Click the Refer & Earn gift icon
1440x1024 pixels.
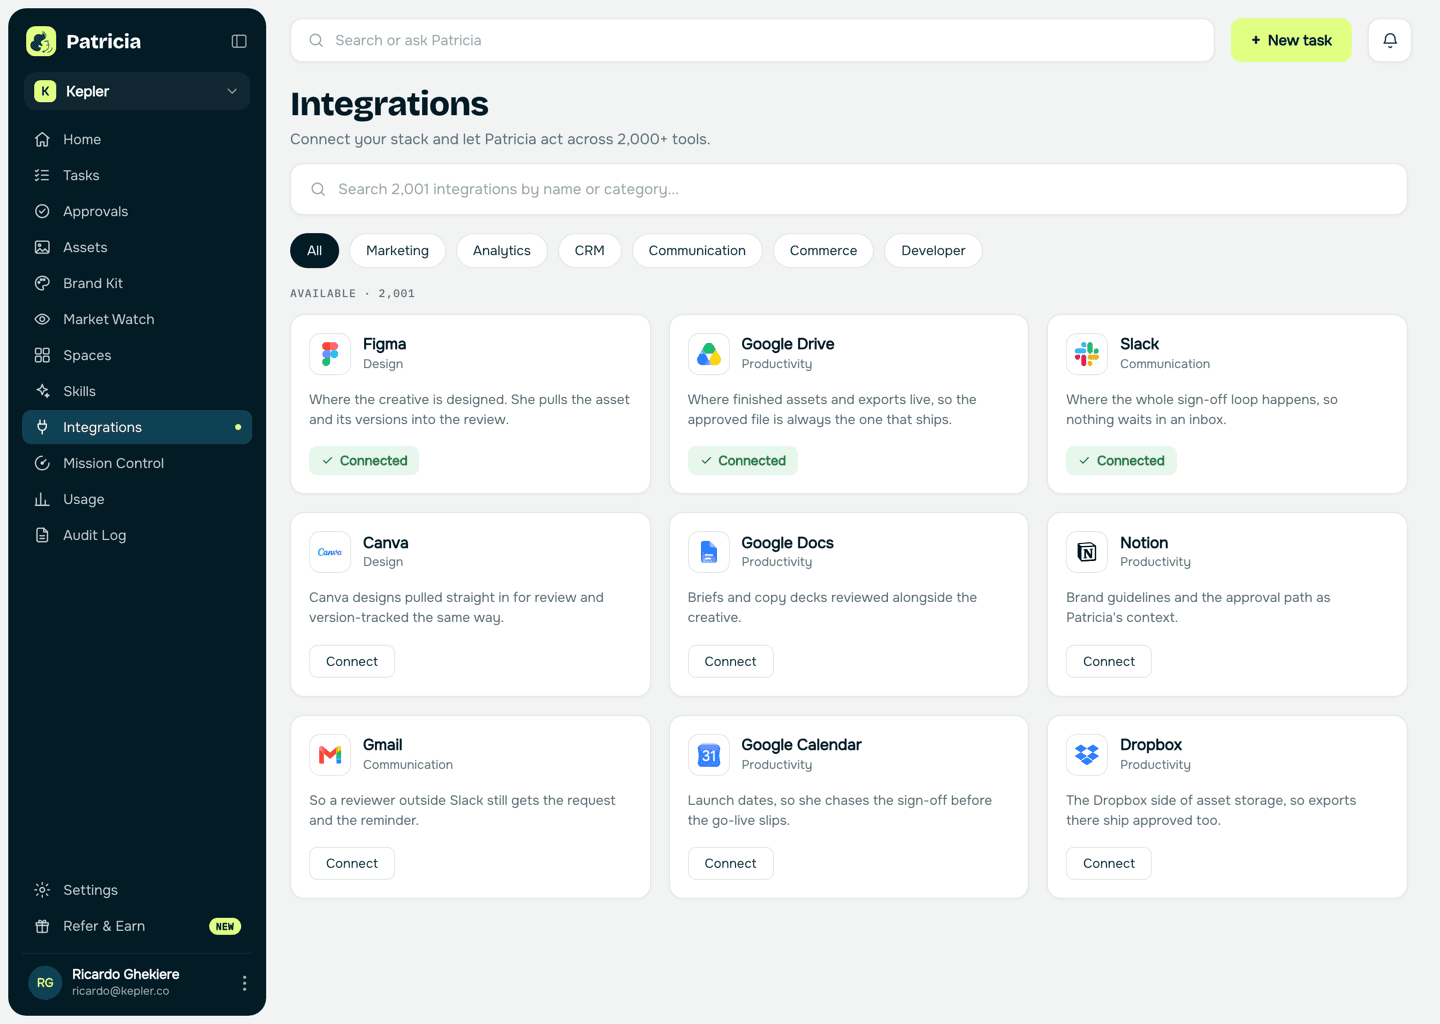coord(42,926)
